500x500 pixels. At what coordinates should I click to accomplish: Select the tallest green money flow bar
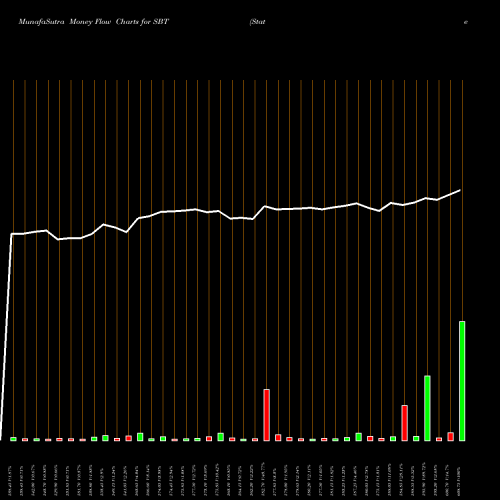(x=462, y=381)
